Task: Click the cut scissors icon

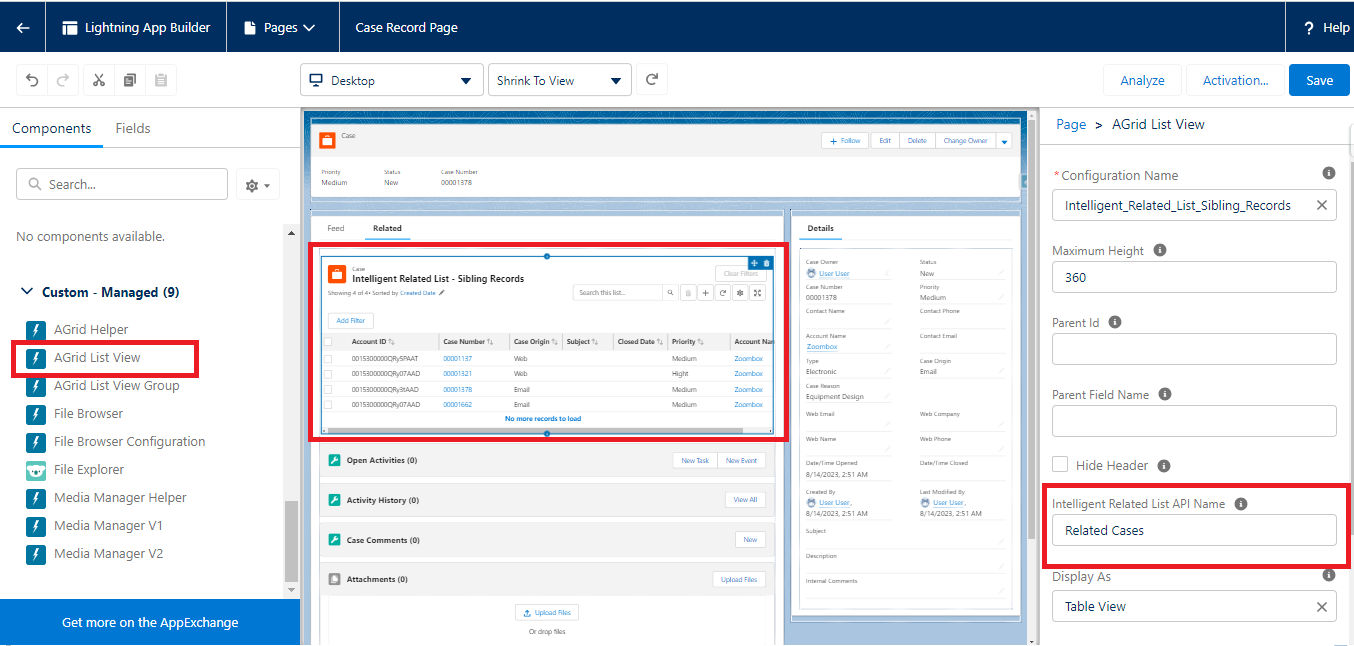Action: tap(99, 81)
